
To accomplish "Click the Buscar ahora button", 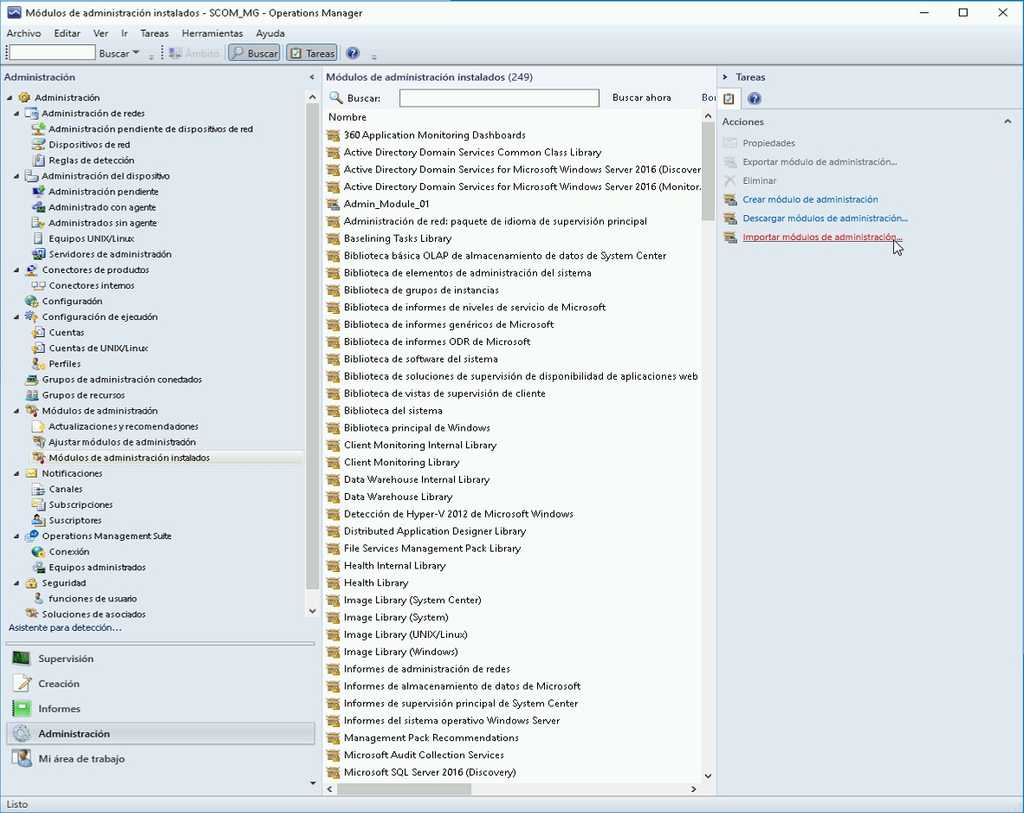I will point(641,97).
